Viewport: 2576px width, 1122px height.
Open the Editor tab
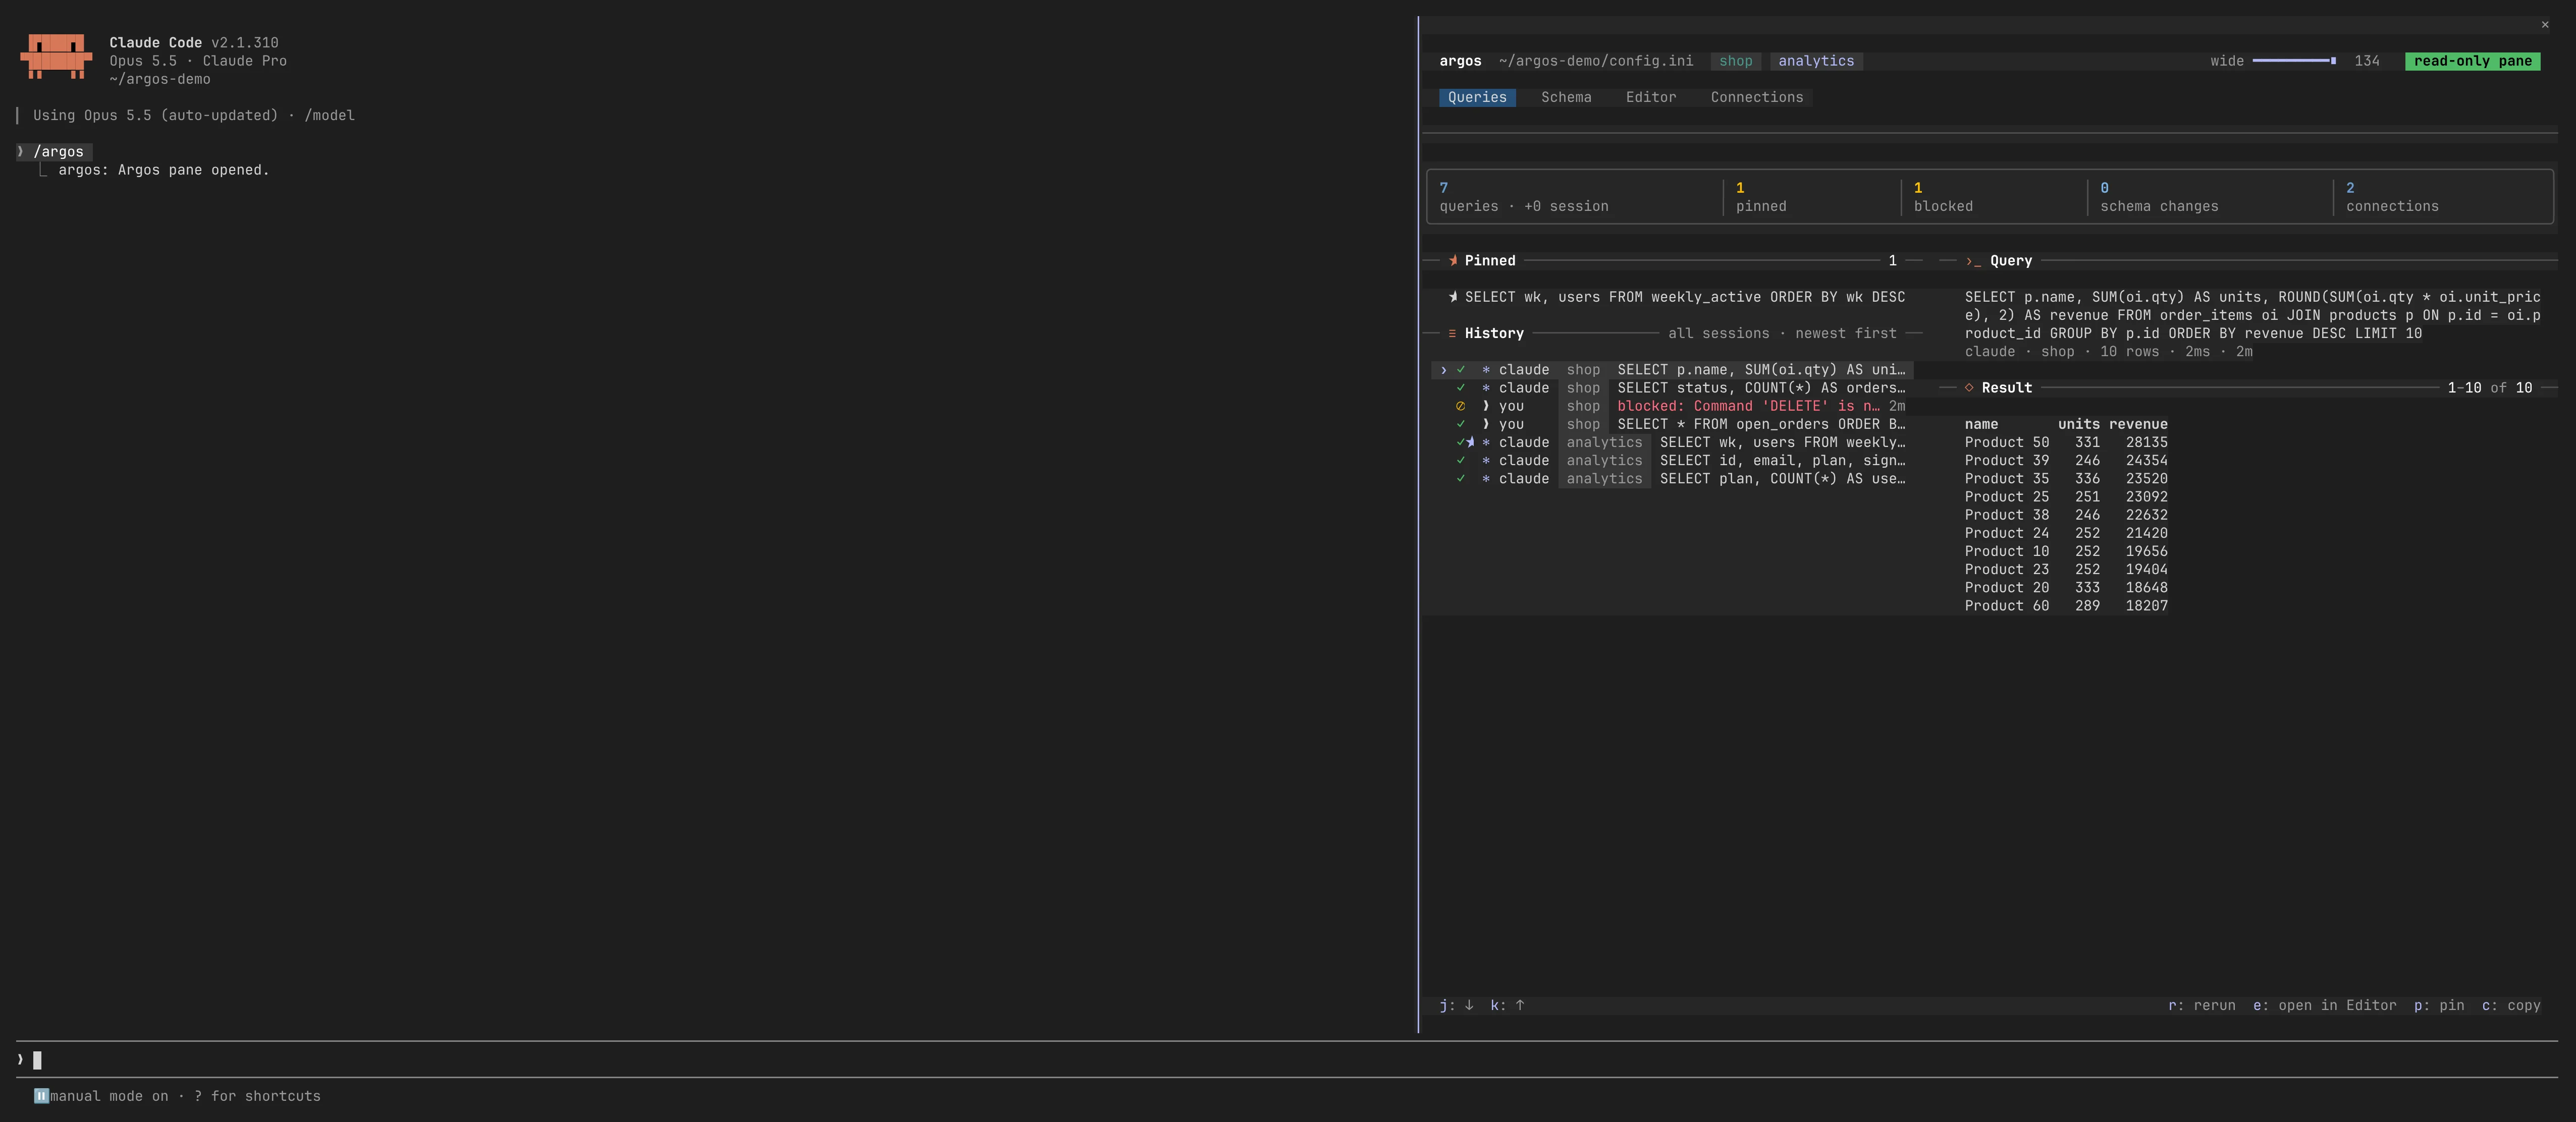pos(1651,97)
